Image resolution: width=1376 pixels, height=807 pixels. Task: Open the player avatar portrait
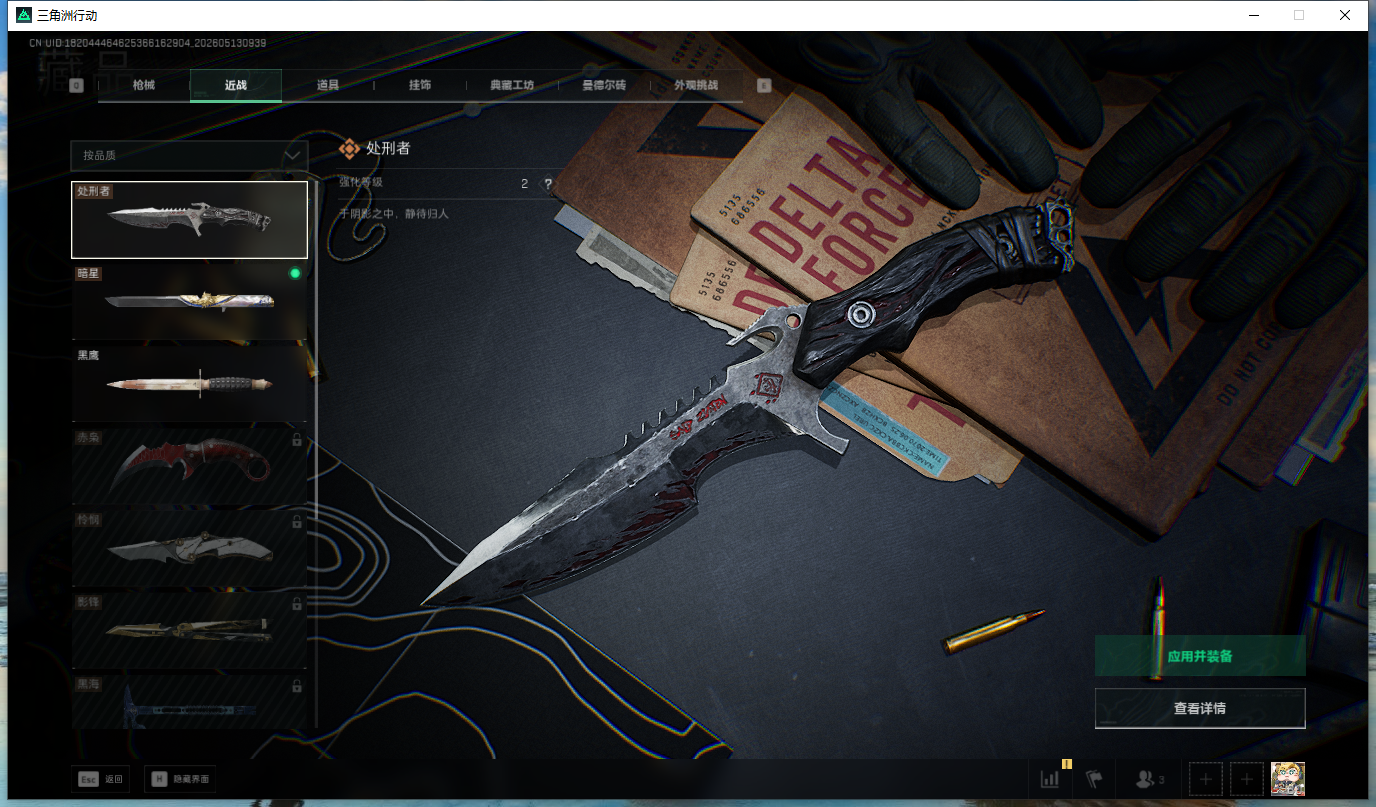(1288, 779)
